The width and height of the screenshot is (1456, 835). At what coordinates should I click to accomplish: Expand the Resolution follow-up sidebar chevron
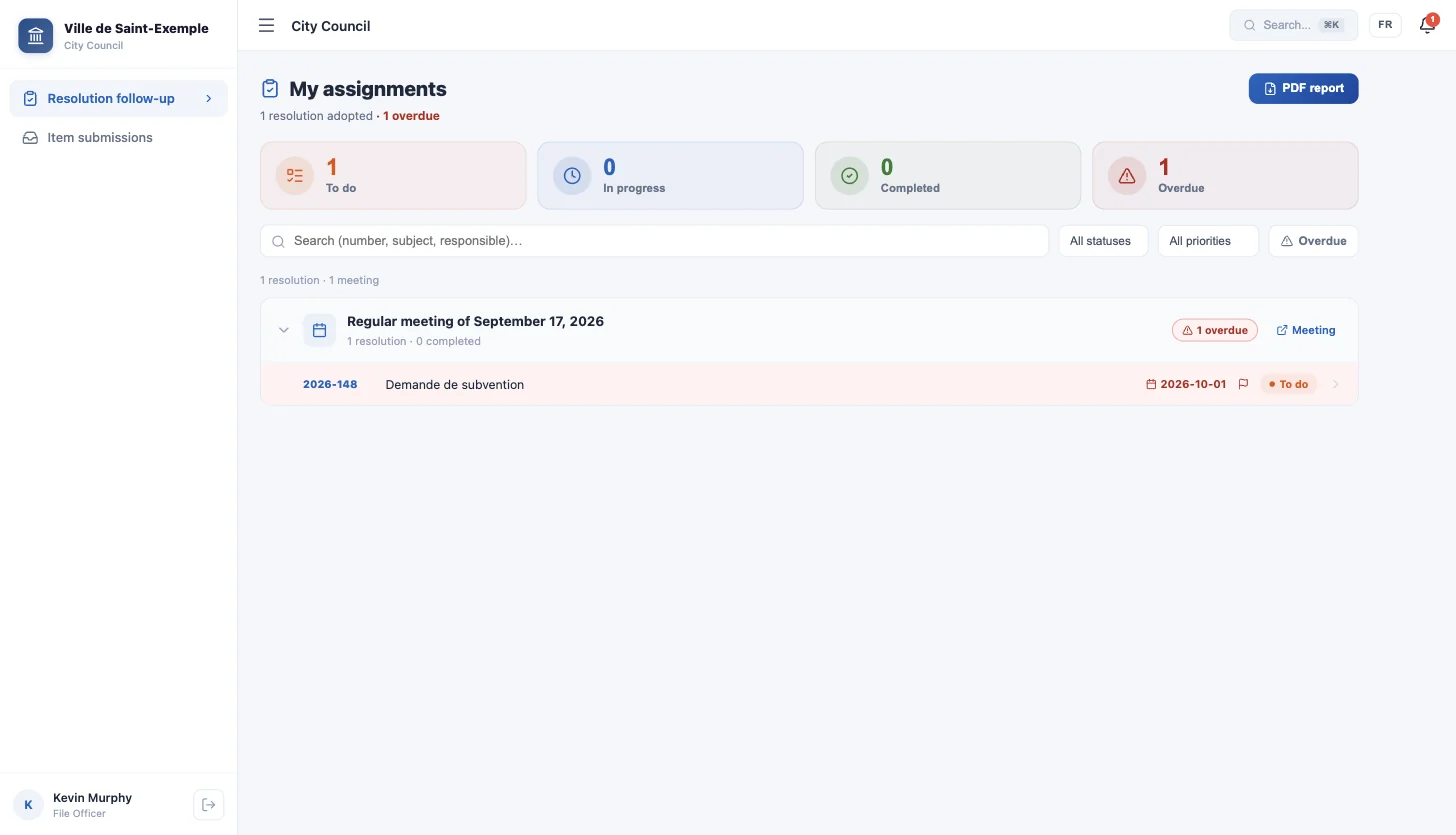[209, 98]
